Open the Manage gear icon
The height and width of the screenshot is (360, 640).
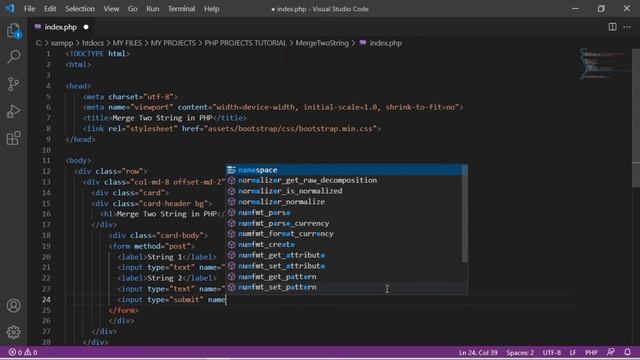(x=13, y=332)
